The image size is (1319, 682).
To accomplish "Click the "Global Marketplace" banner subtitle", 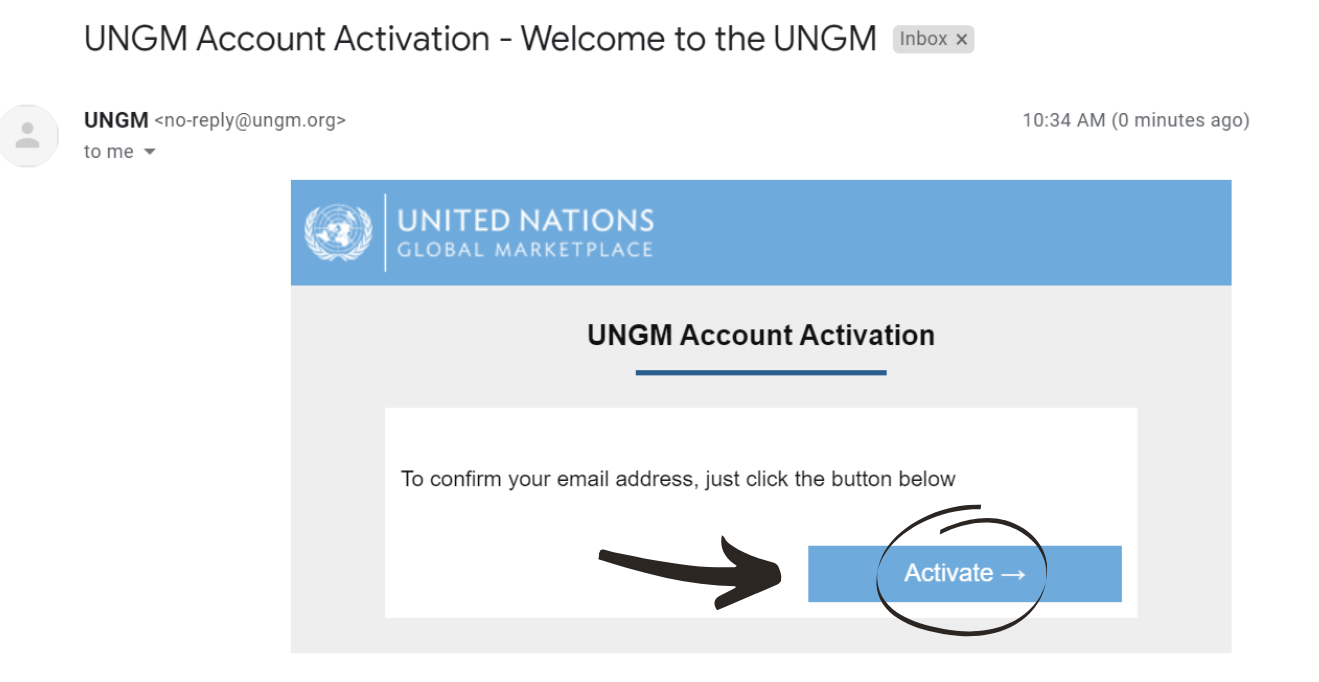I will click(525, 250).
